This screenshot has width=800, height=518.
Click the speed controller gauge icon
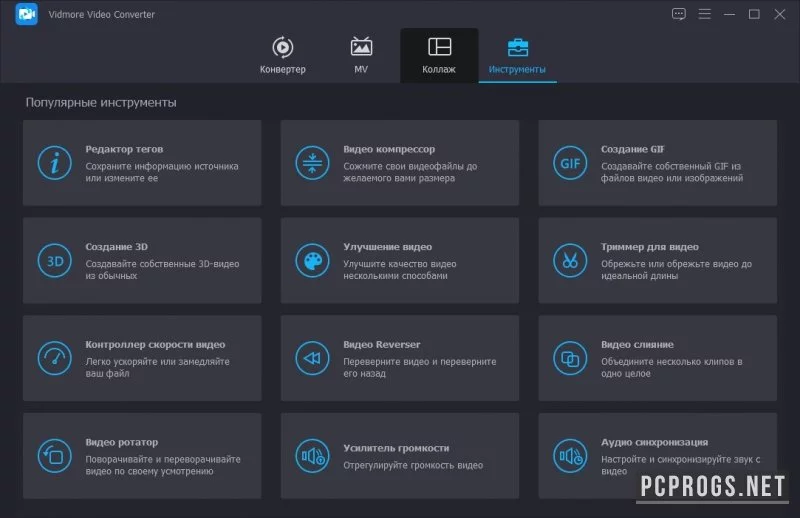tap(55, 358)
